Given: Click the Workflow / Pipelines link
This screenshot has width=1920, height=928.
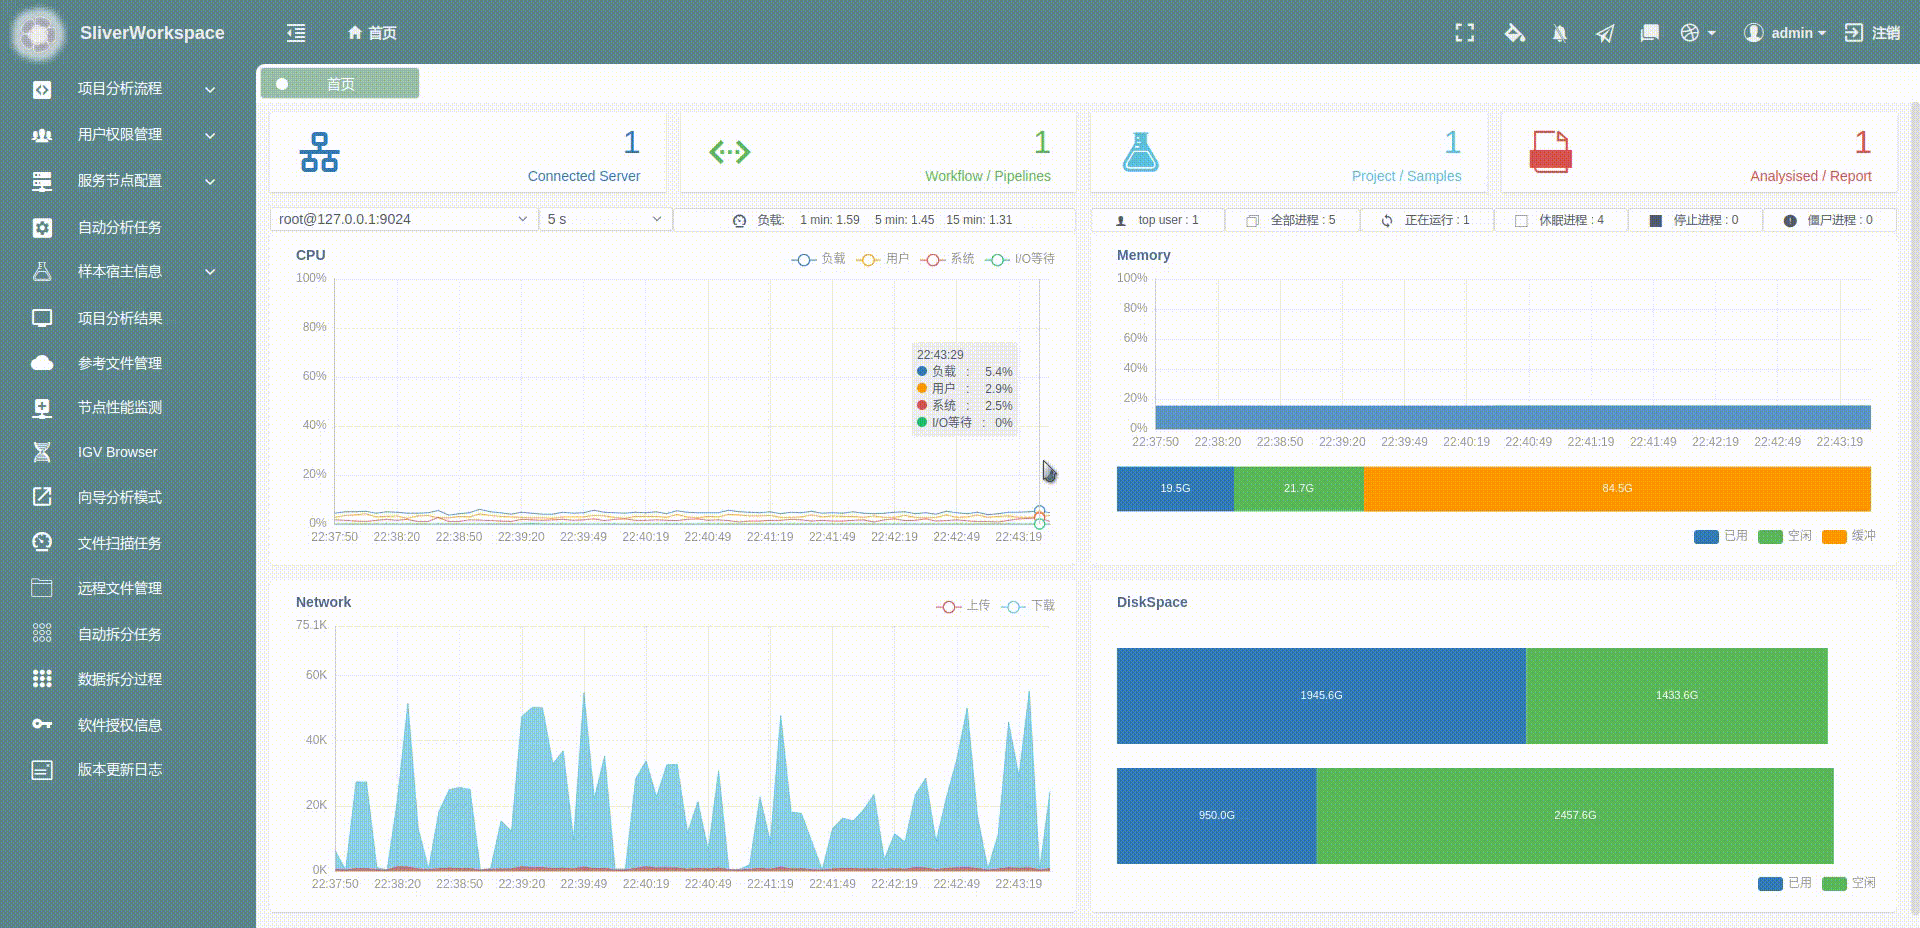Looking at the screenshot, I should tap(987, 176).
